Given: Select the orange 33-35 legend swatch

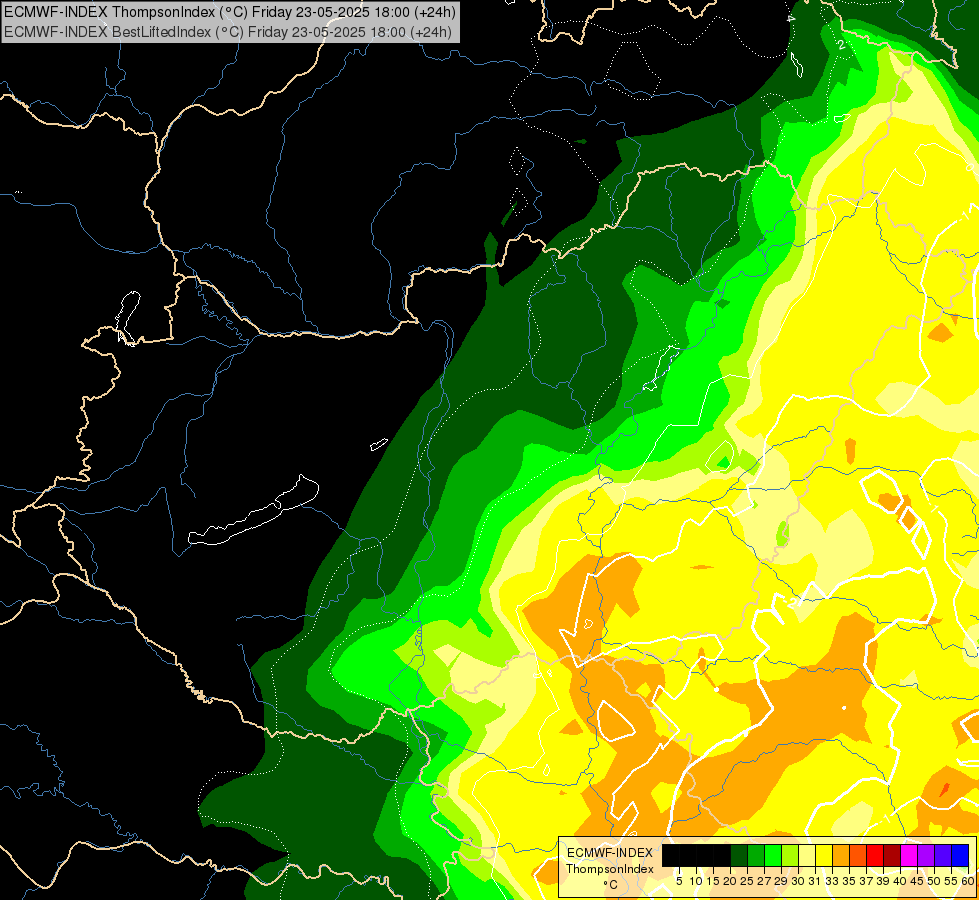Looking at the screenshot, I should 841,855.
